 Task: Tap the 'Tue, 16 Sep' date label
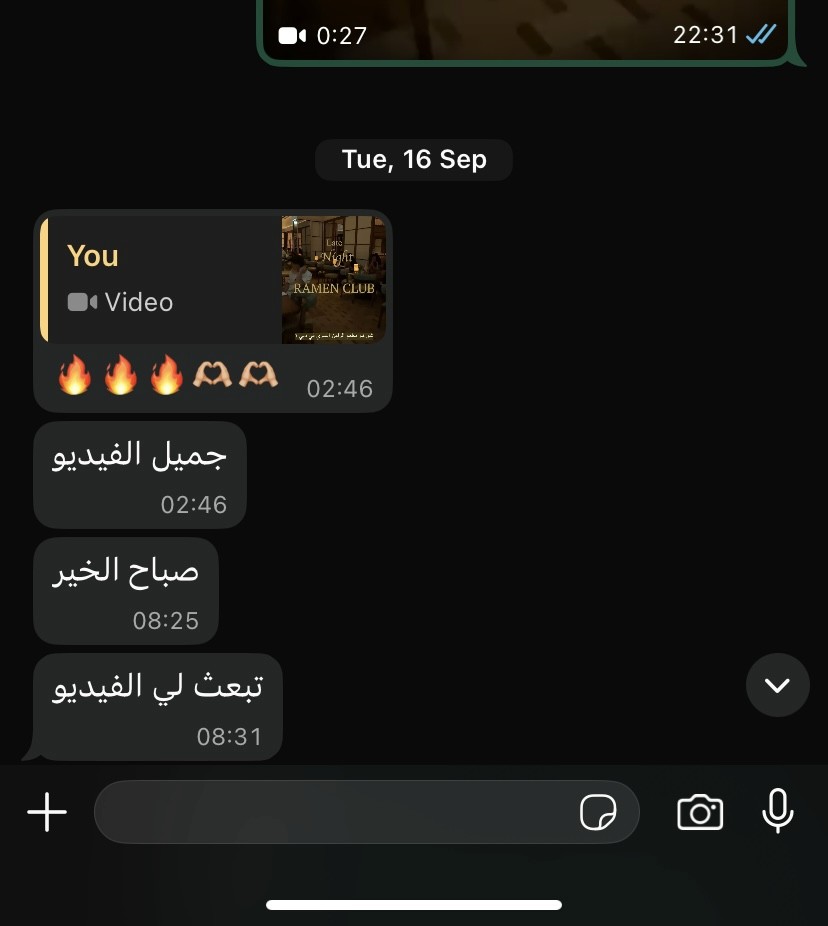click(414, 159)
